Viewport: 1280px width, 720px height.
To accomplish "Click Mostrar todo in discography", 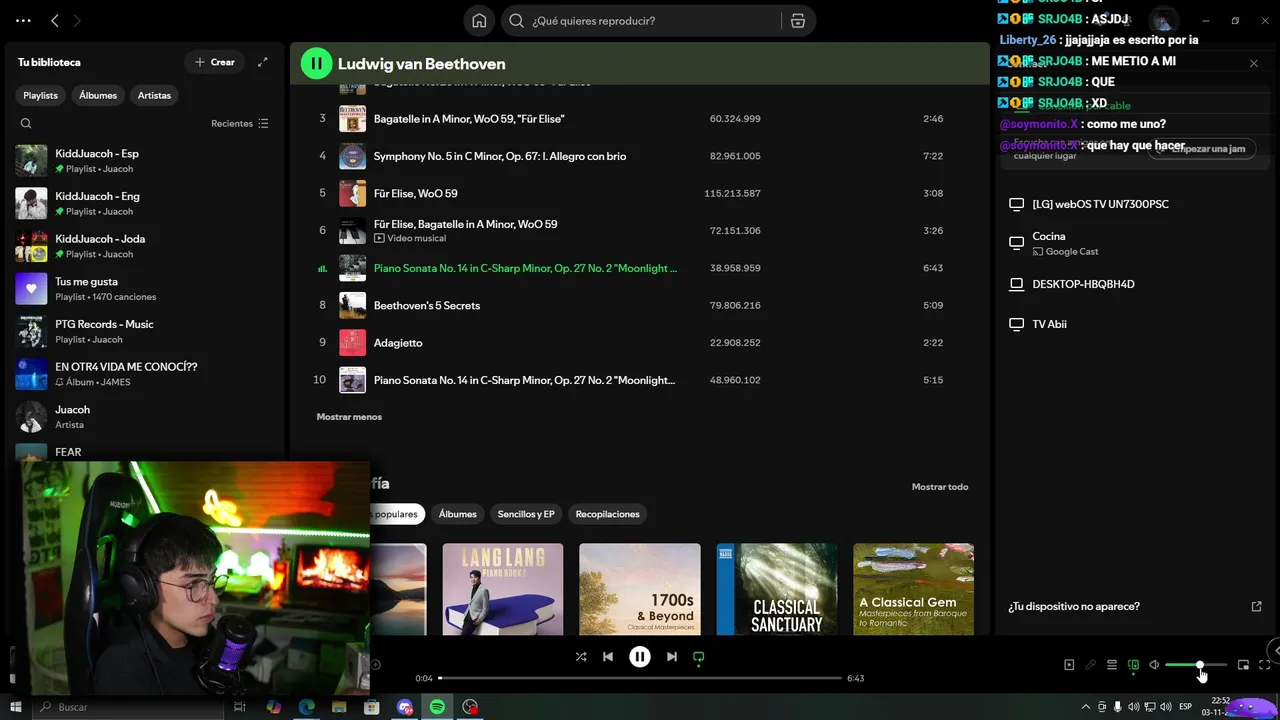I will pyautogui.click(x=940, y=487).
